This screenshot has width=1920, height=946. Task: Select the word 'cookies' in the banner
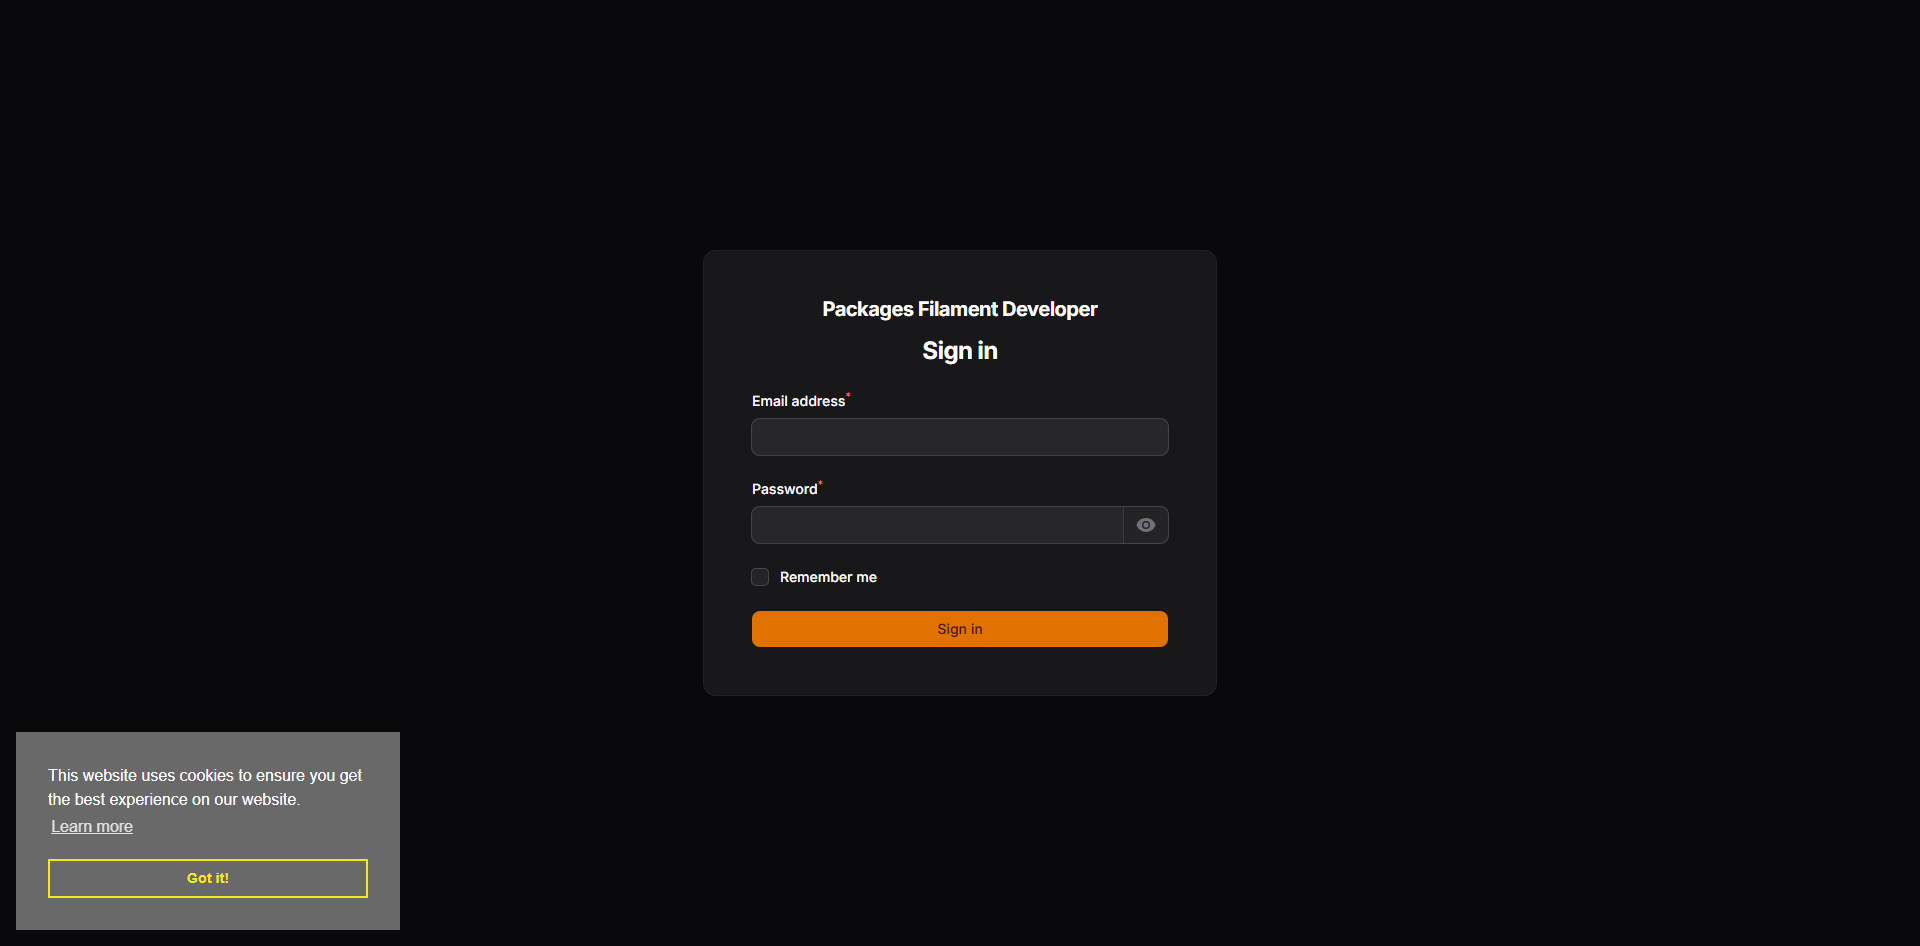point(206,775)
